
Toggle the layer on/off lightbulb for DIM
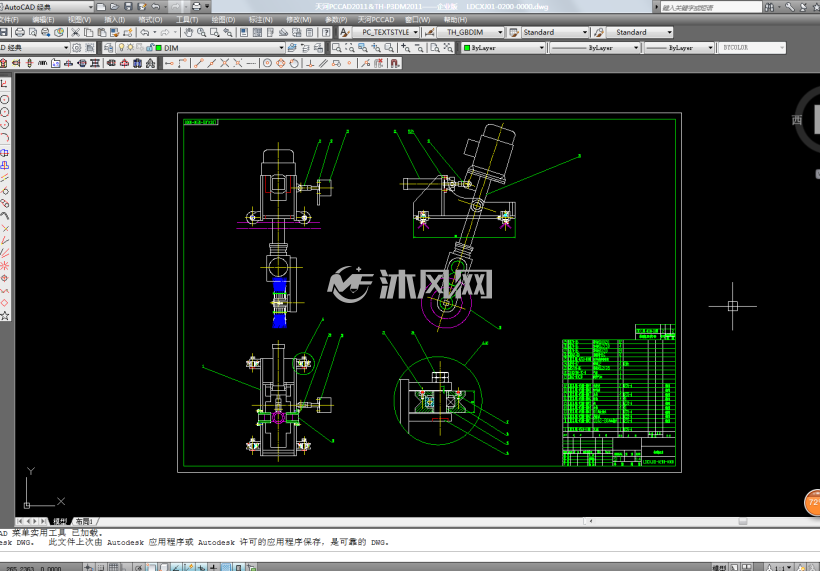coord(122,48)
